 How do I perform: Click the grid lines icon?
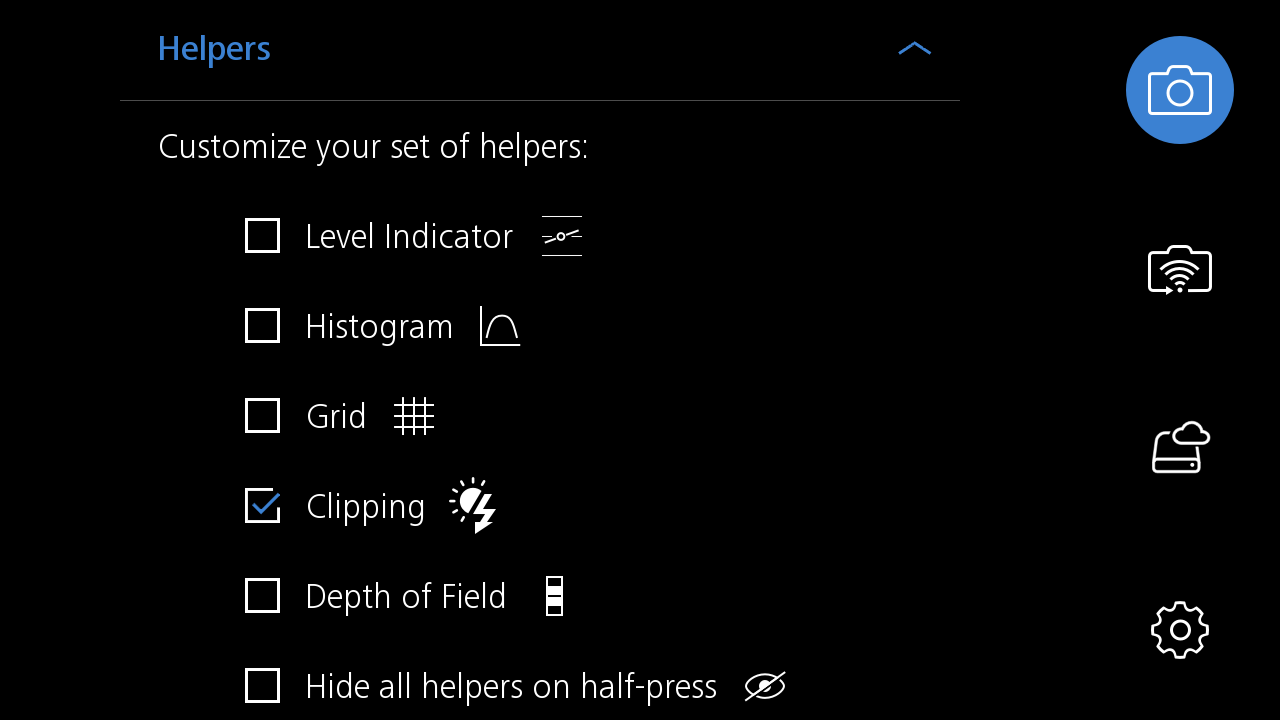click(414, 416)
